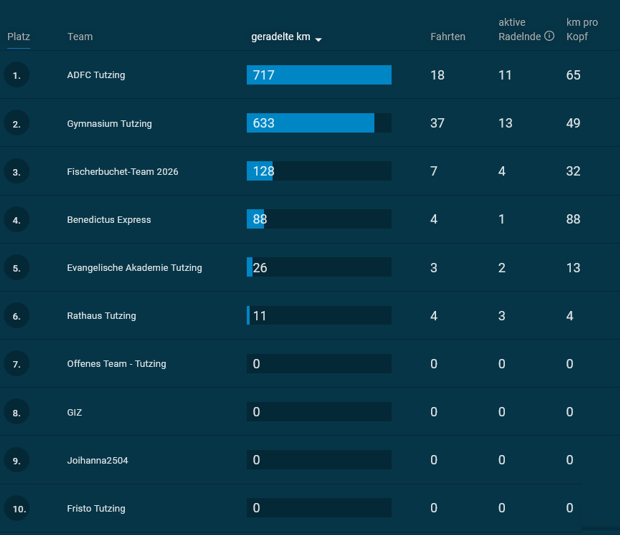620x535 pixels.
Task: Click the rank 1 circle badge
Action: [x=17, y=75]
